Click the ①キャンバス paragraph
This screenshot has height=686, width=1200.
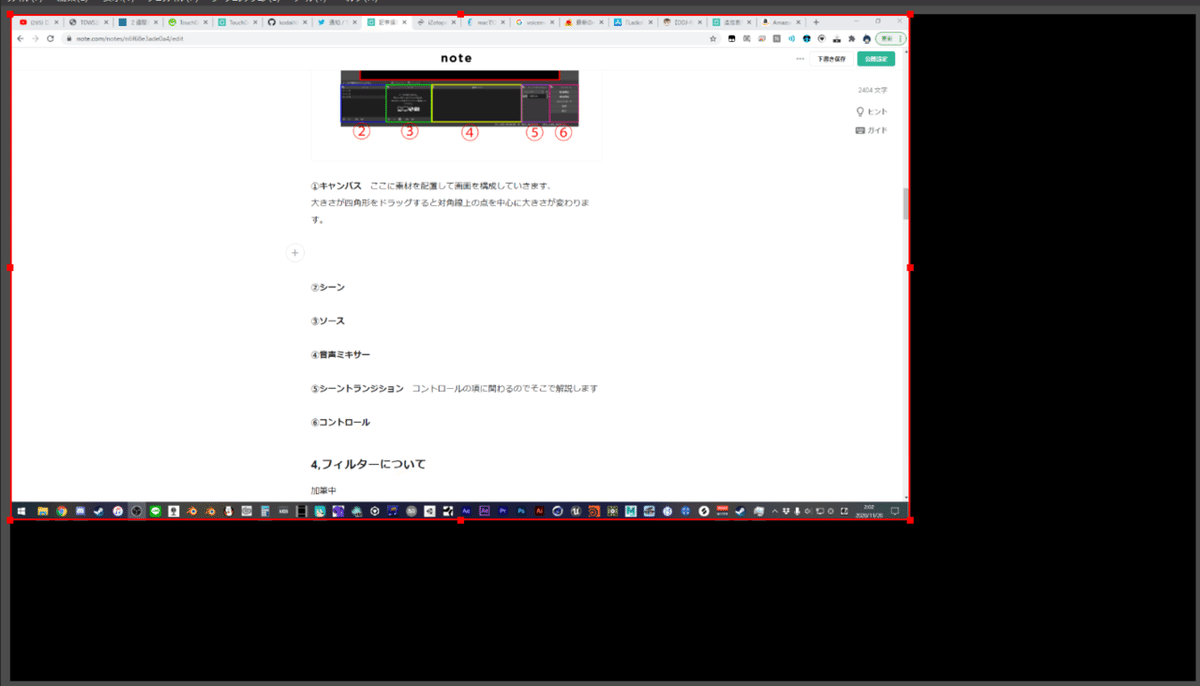[x=450, y=202]
